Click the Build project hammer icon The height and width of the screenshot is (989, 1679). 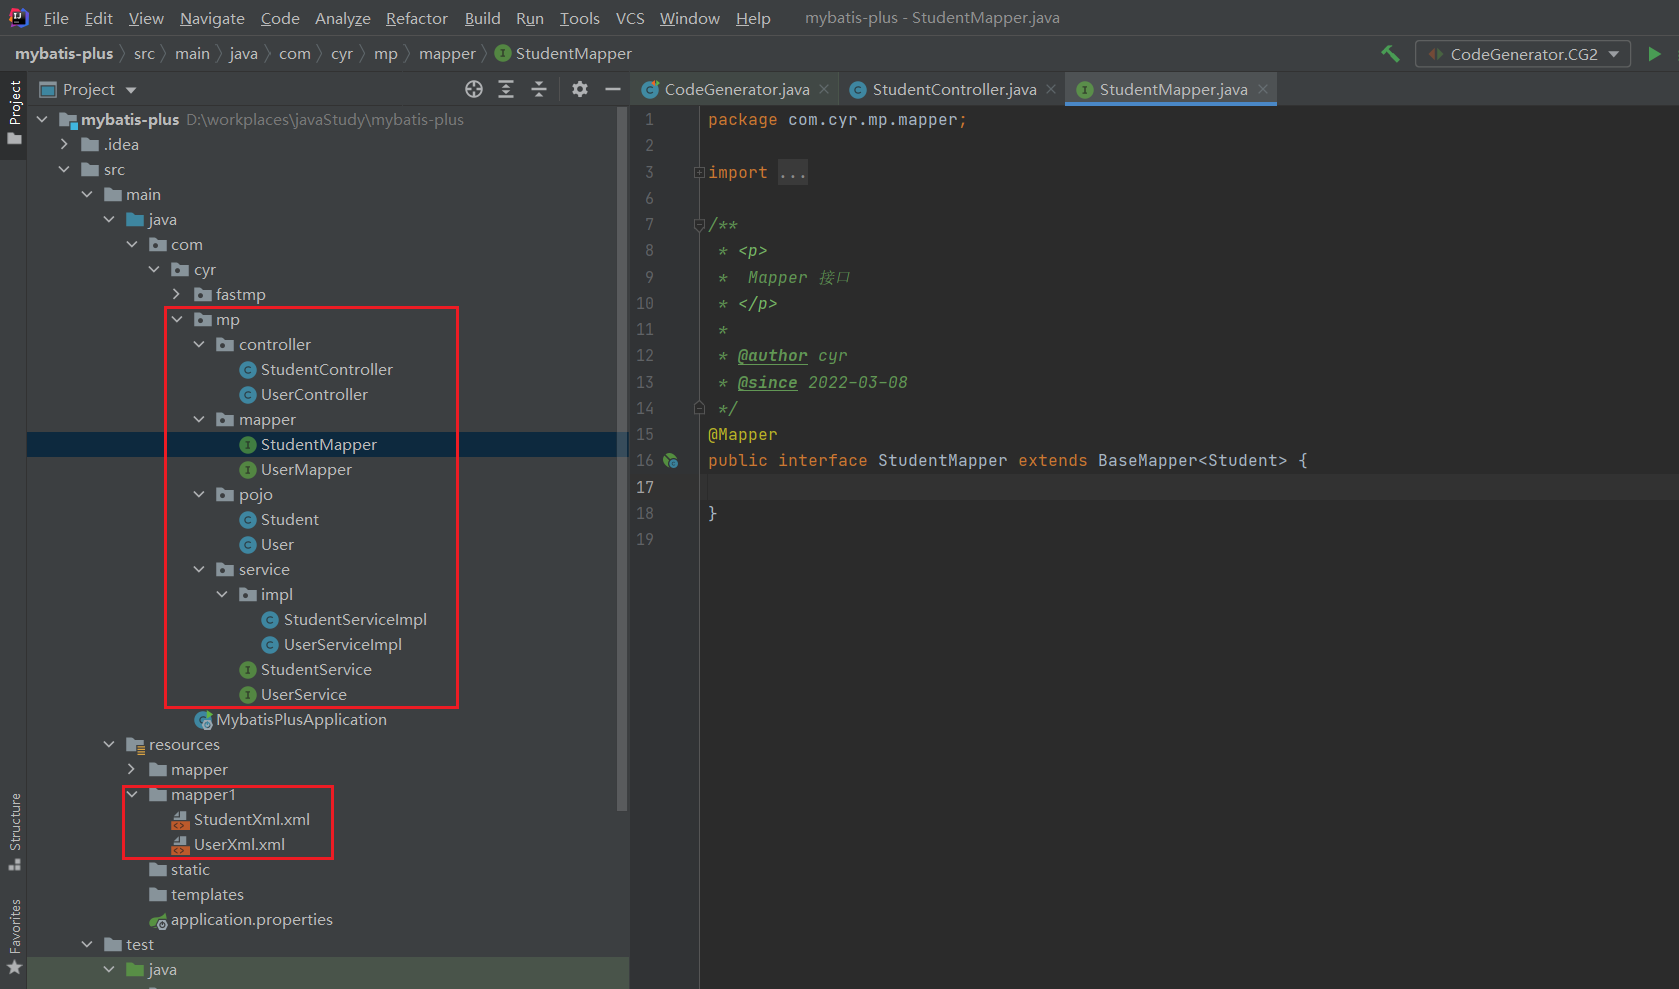click(x=1390, y=54)
